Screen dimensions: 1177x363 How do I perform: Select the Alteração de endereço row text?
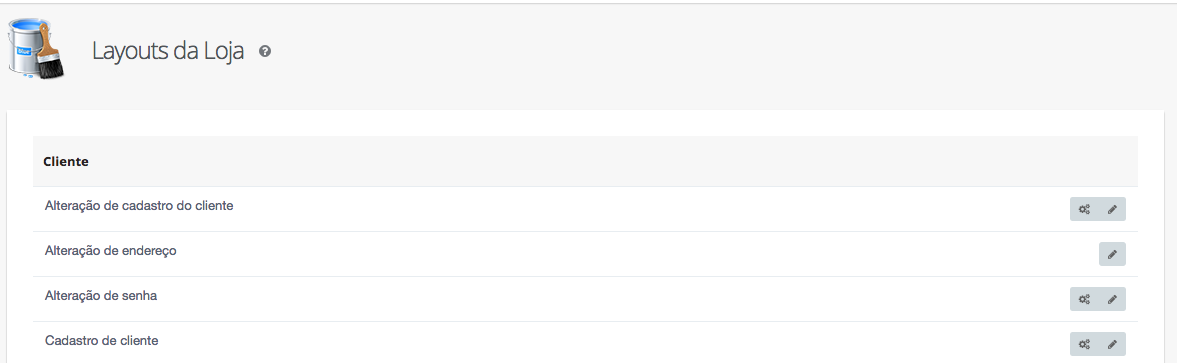tap(110, 250)
